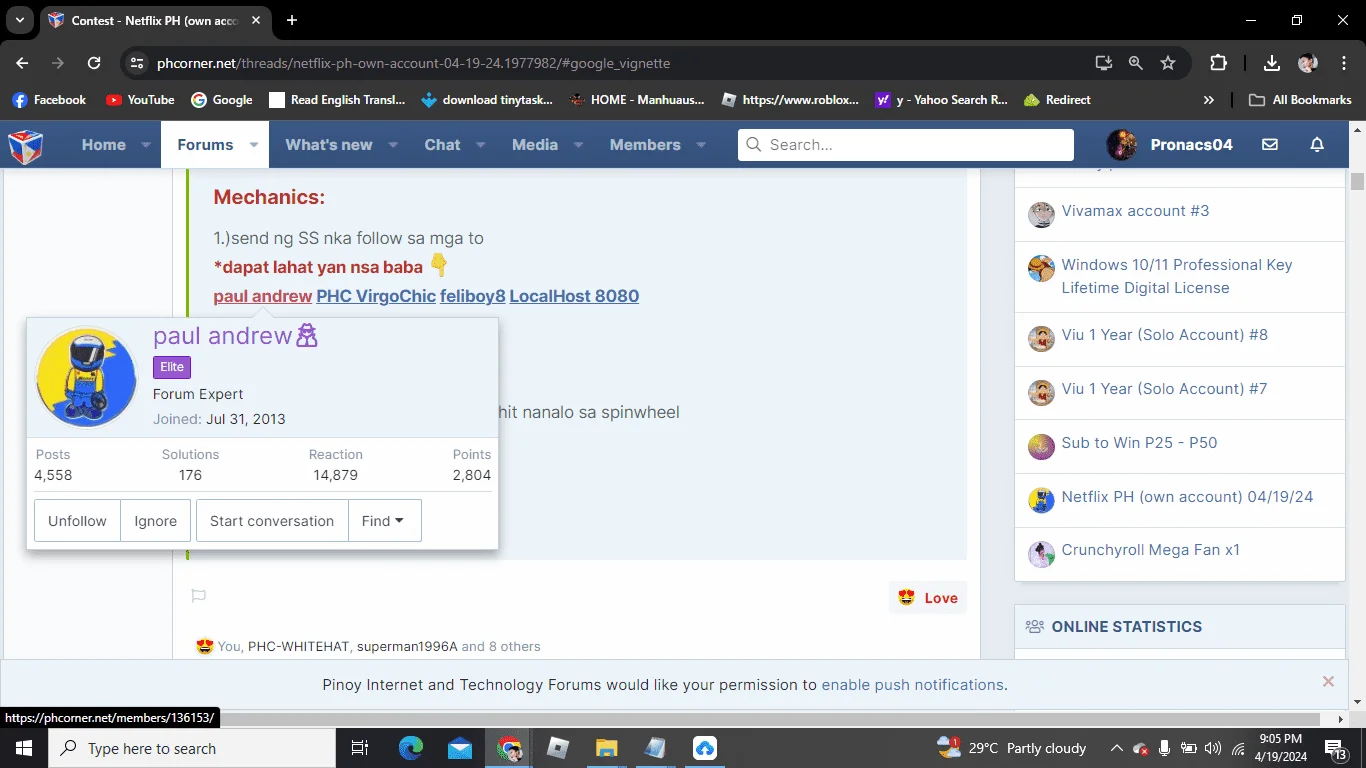Image resolution: width=1366 pixels, height=768 pixels.
Task: Open File Explorer from taskbar
Action: pyautogui.click(x=606, y=748)
